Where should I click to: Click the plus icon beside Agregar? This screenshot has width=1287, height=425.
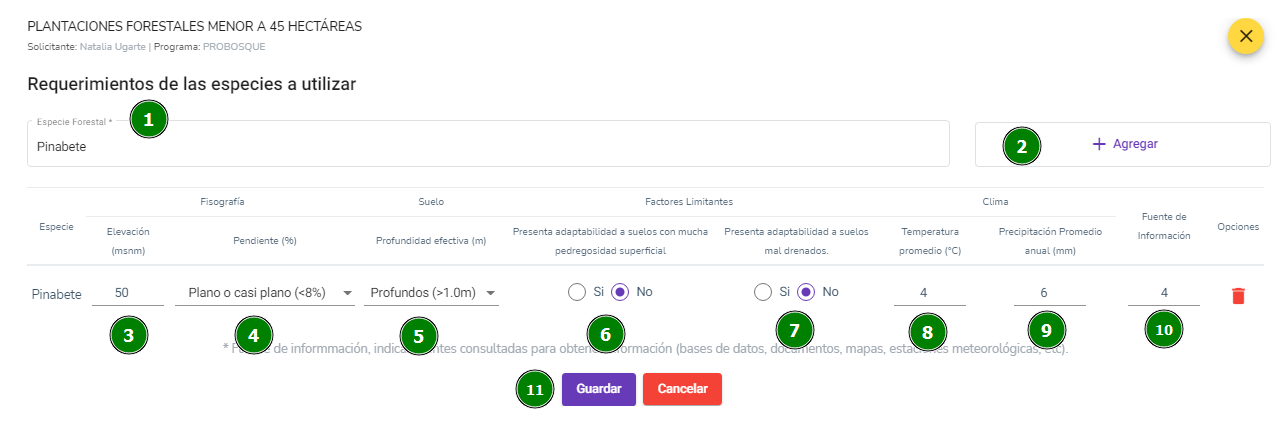pyautogui.click(x=1099, y=144)
